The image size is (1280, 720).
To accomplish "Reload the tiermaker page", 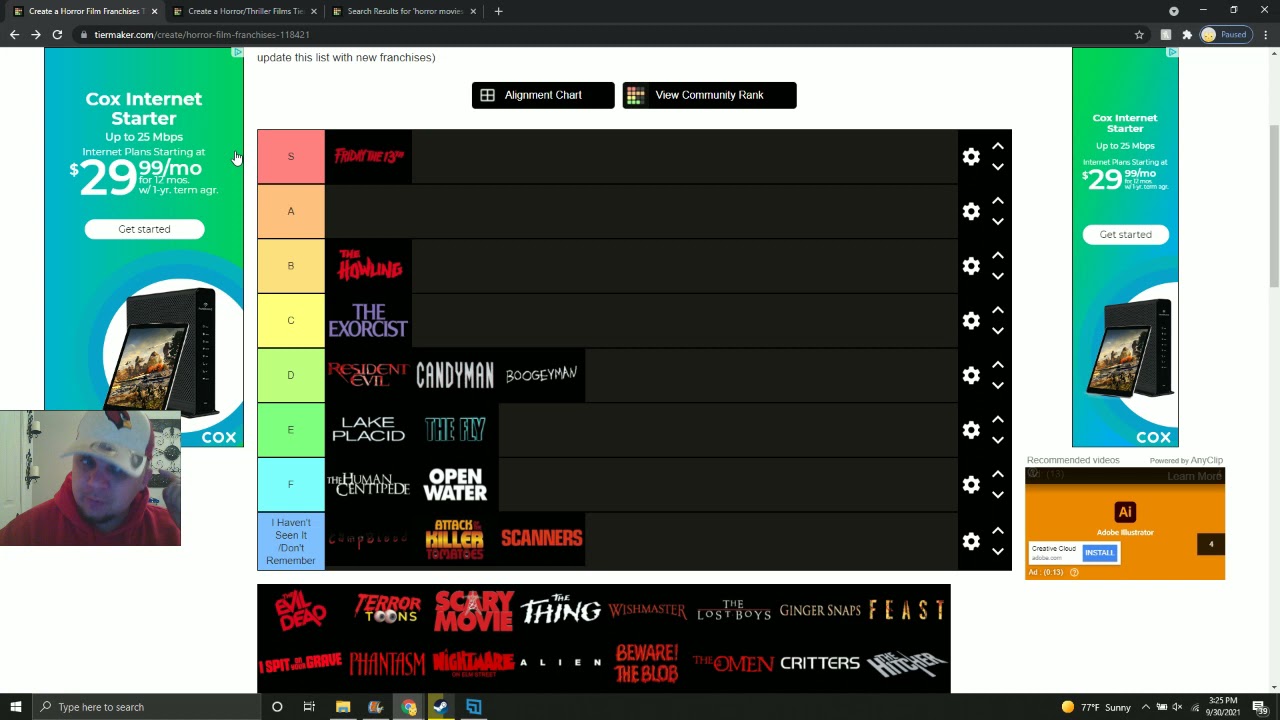I will click(x=57, y=34).
